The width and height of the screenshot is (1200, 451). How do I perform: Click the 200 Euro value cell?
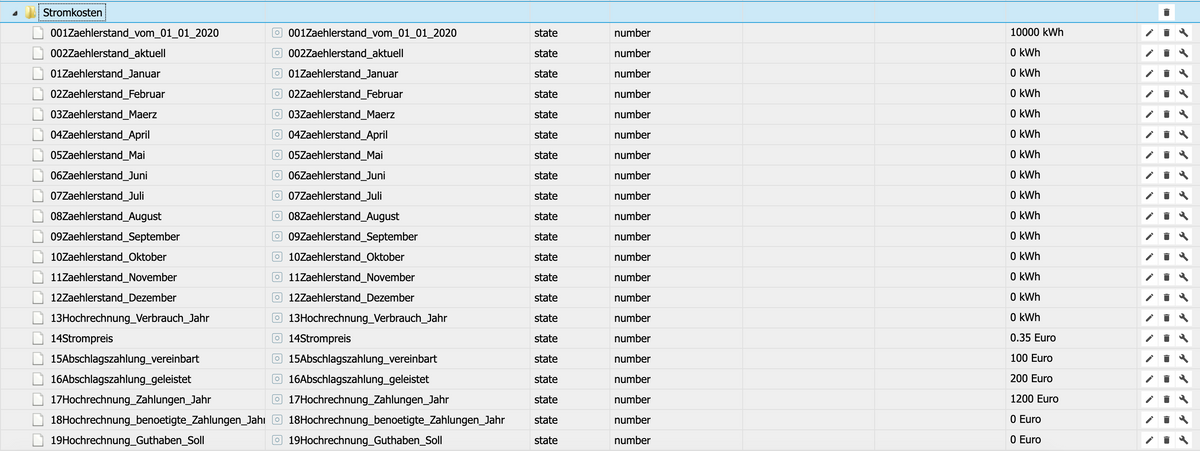click(x=1071, y=379)
